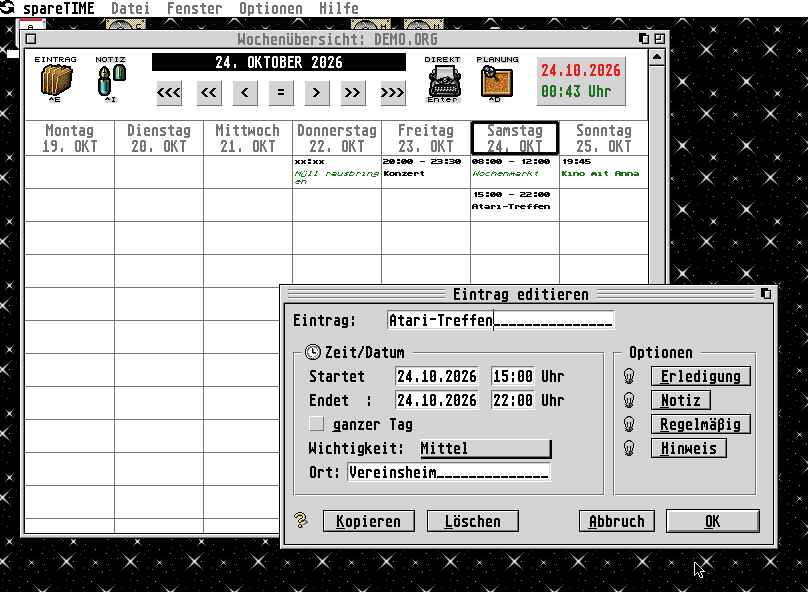808x592 pixels.
Task: Jump to today with the = button
Action: tap(281, 93)
